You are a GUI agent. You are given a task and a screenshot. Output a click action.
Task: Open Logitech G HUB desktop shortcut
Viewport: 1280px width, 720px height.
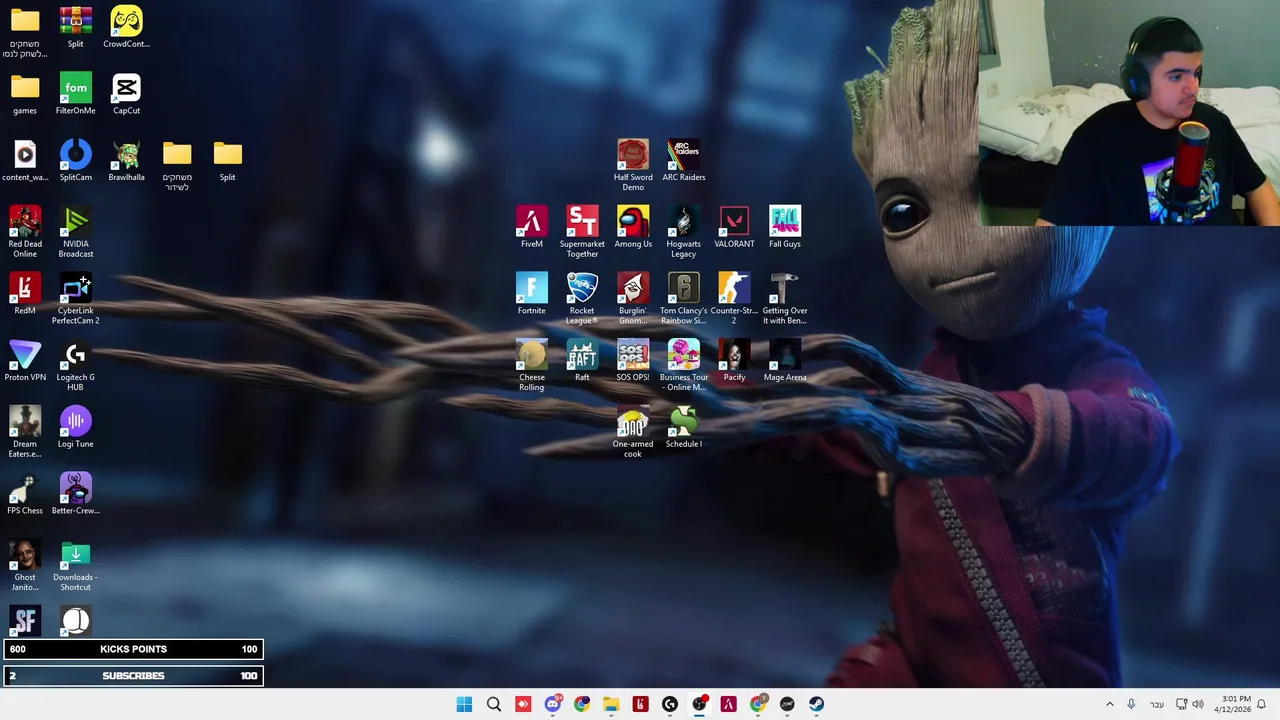(x=75, y=366)
